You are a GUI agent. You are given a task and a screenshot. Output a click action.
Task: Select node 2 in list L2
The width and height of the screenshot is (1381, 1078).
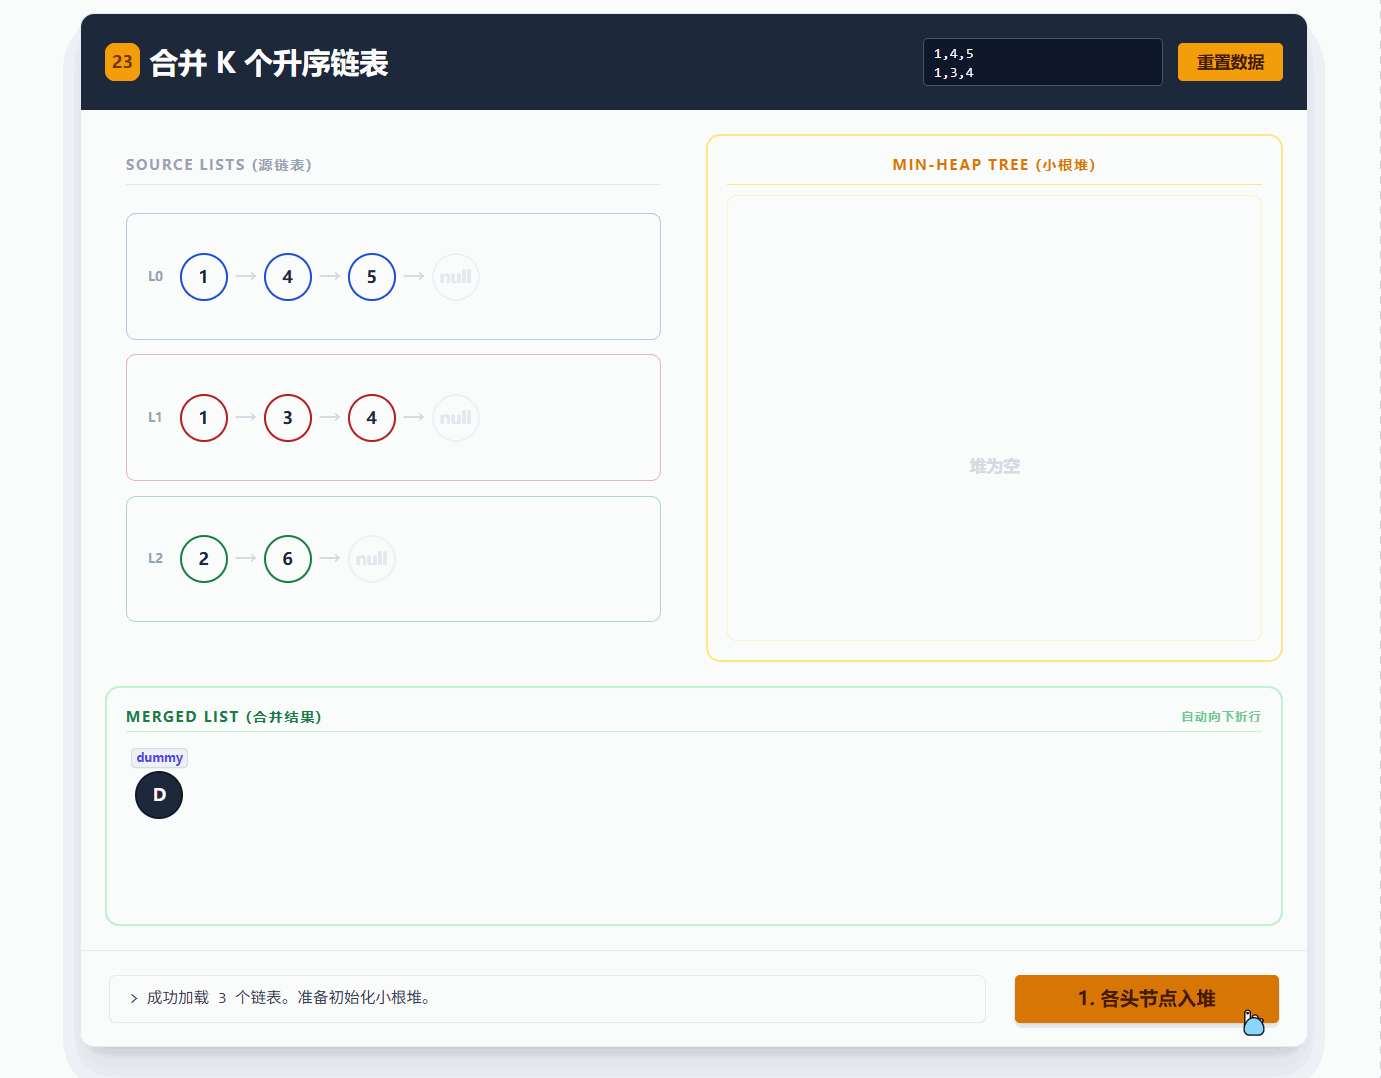[204, 559]
